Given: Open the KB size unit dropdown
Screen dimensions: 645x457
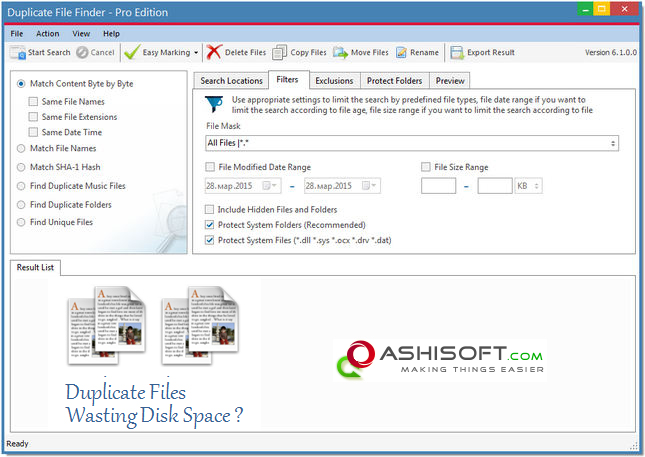Looking at the screenshot, I should 528,186.
